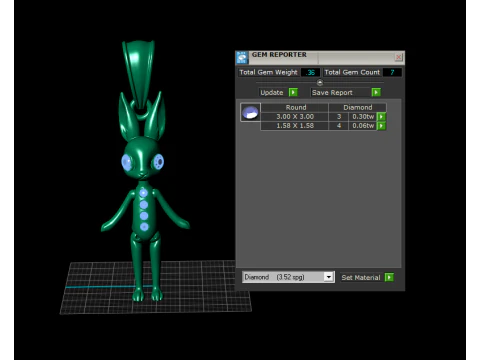Click the Save Report button label
This screenshot has height=360, width=480.
(332, 92)
